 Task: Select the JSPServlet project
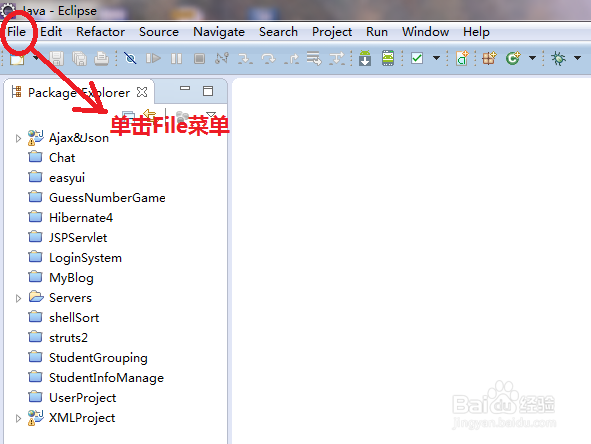pos(78,237)
